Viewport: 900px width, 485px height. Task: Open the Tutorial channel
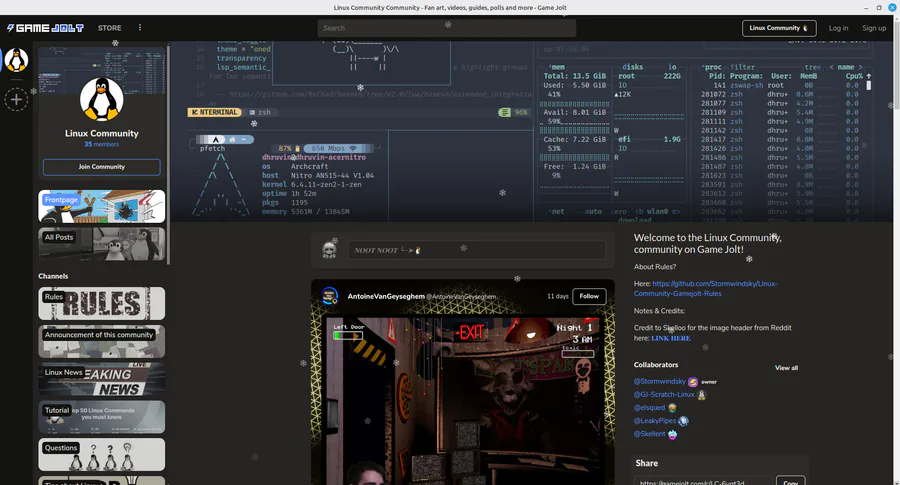point(102,417)
